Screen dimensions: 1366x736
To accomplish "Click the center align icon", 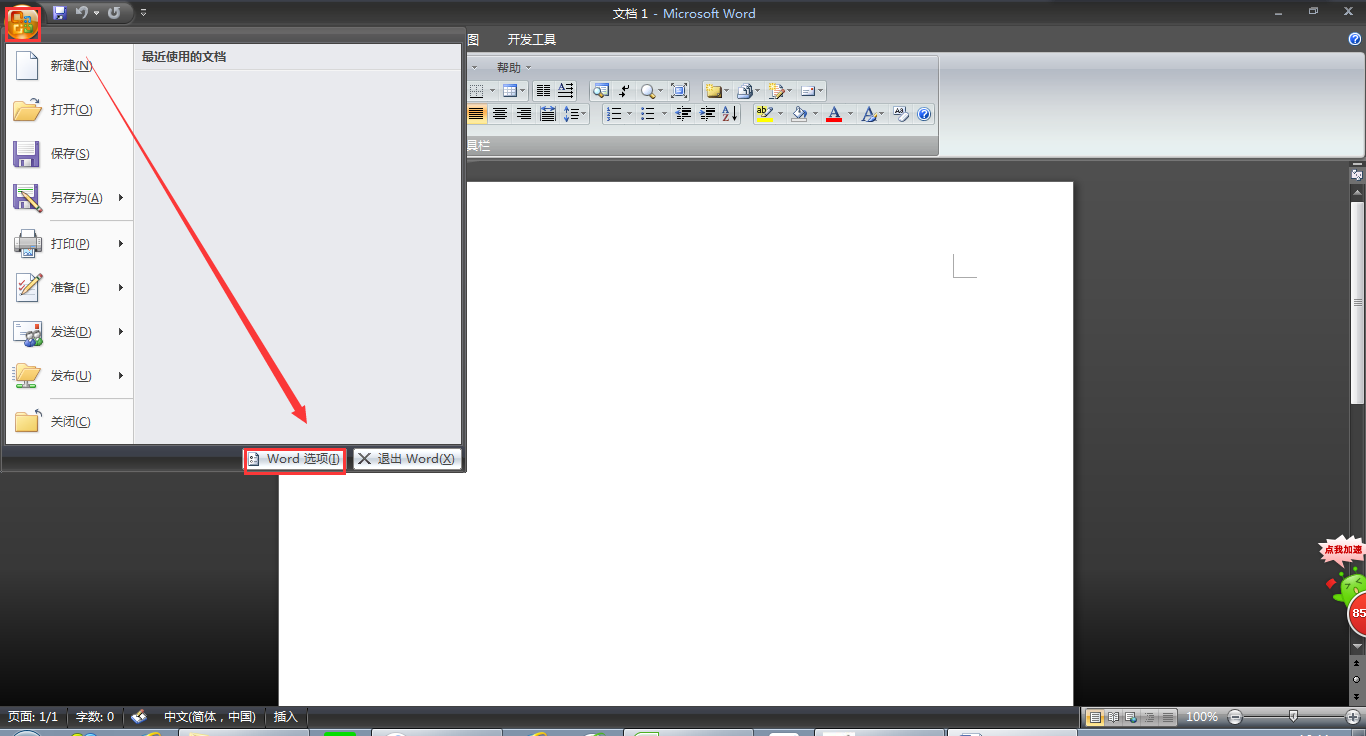I will click(499, 114).
